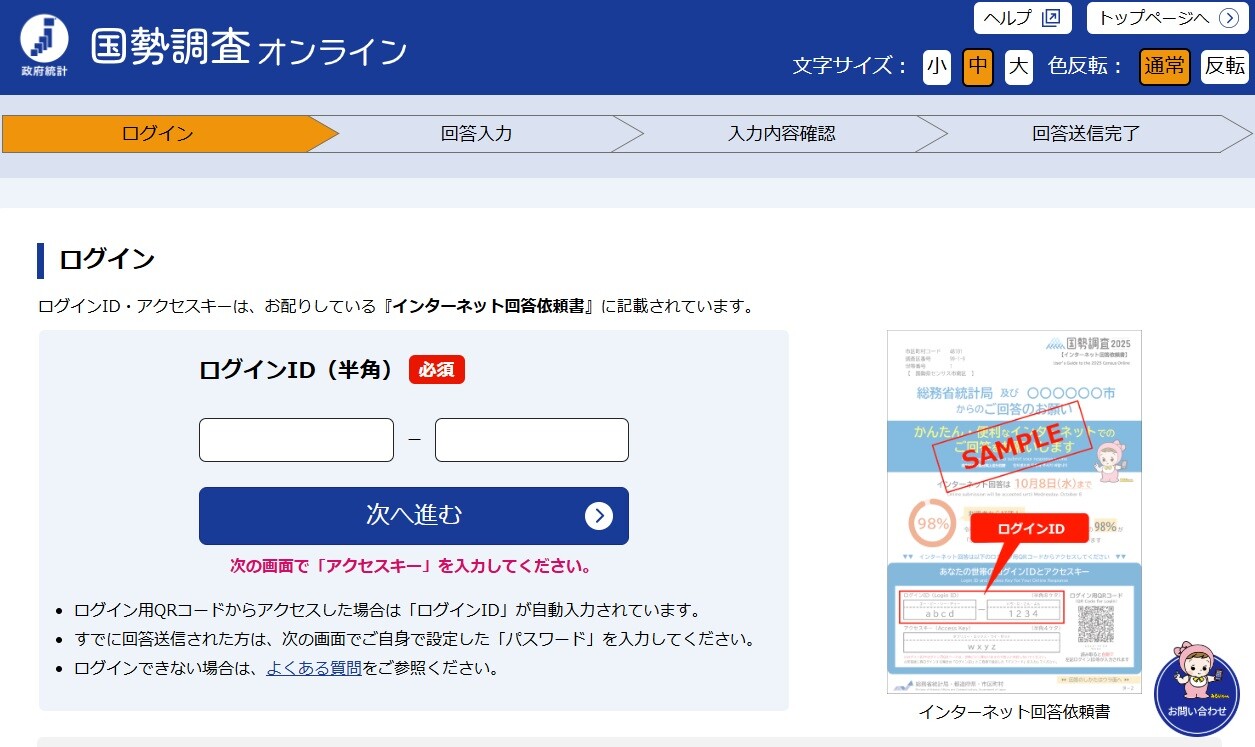Select the 回答送信完了 progress step
Image resolution: width=1255 pixels, height=747 pixels.
(1086, 134)
